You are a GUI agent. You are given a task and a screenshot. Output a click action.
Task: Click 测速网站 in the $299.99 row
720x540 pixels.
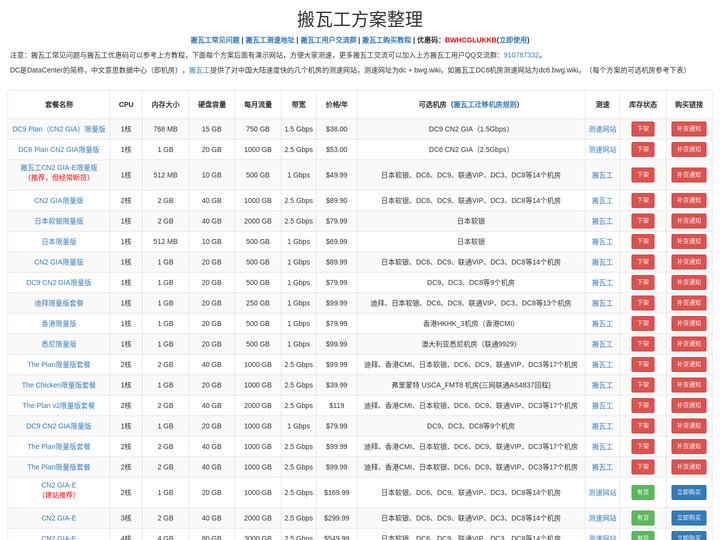(602, 518)
